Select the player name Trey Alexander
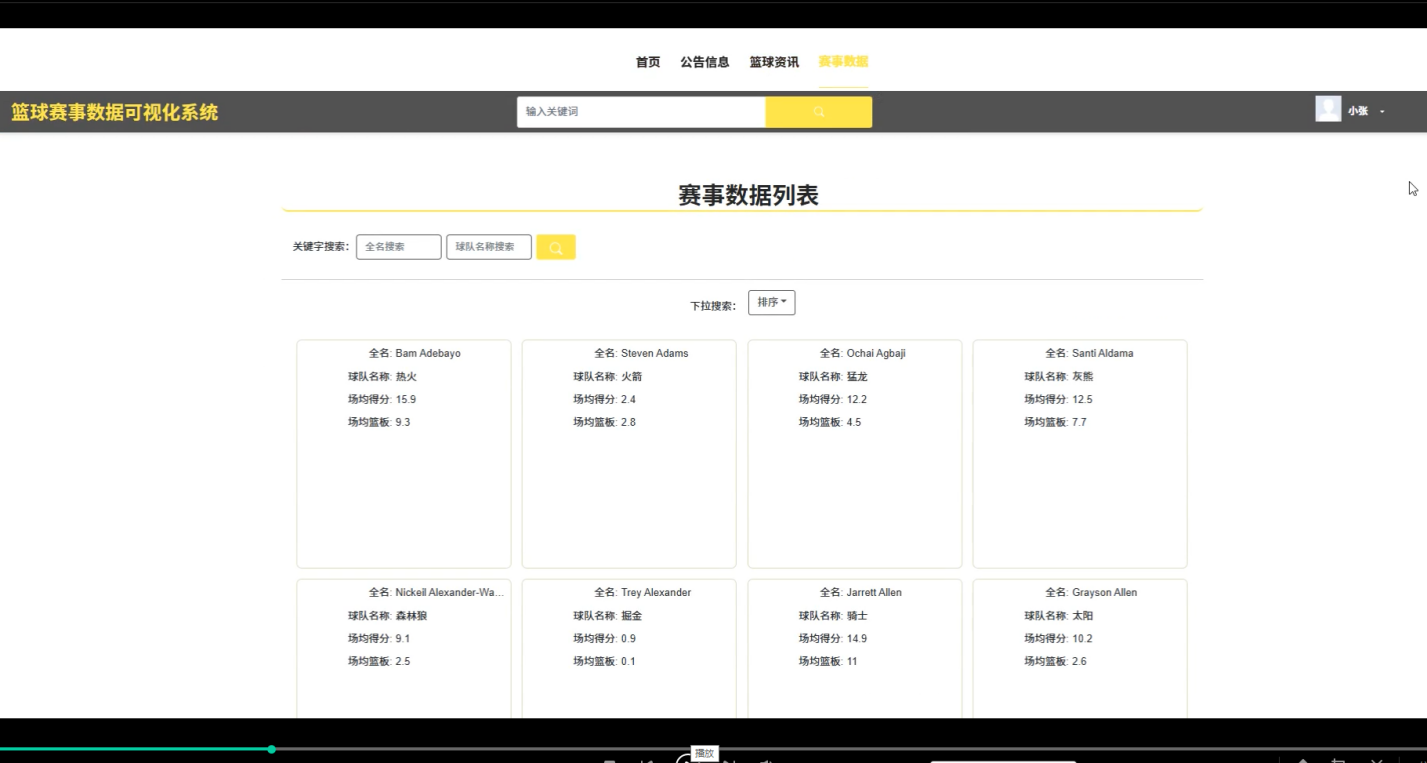Screen dimensions: 1427x763 (656, 593)
